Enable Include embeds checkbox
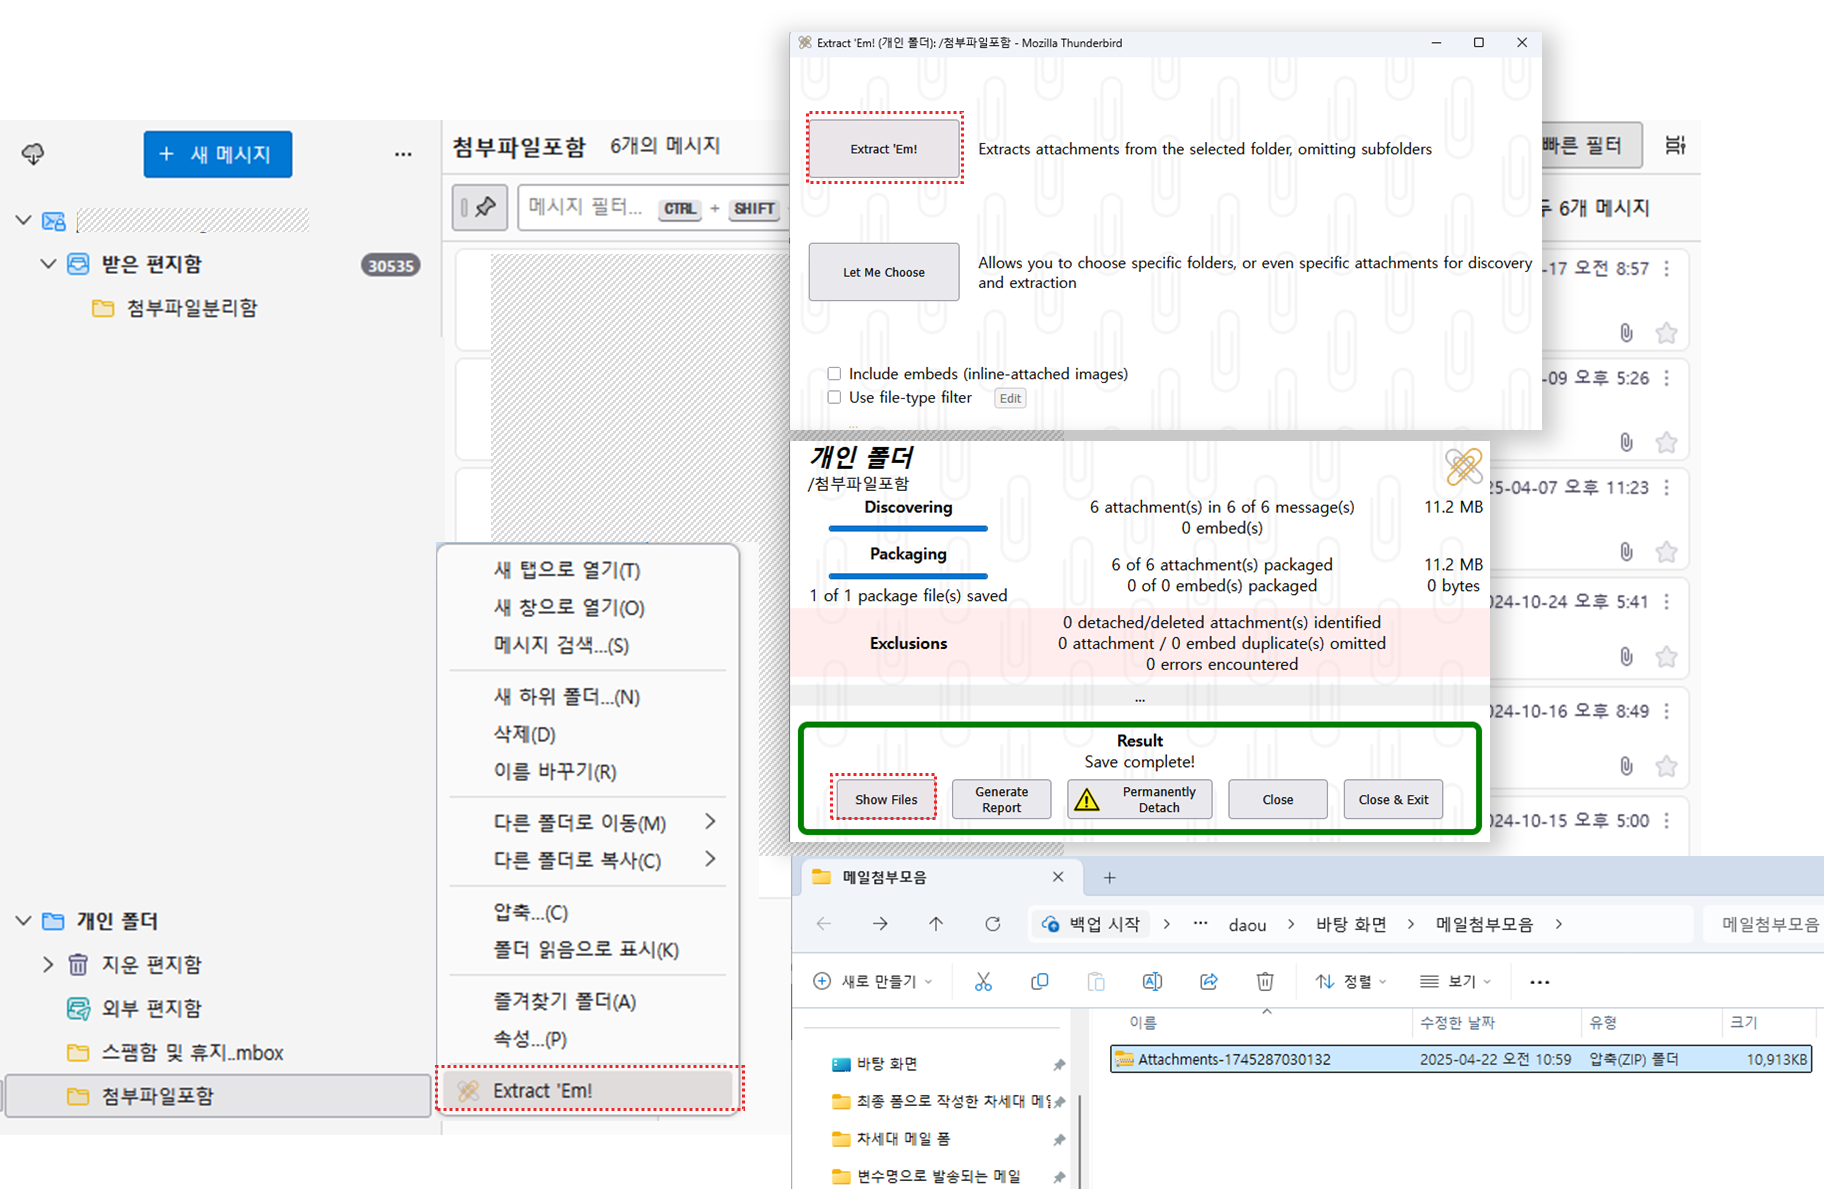Screen dimensions: 1824x1189 click(x=834, y=374)
